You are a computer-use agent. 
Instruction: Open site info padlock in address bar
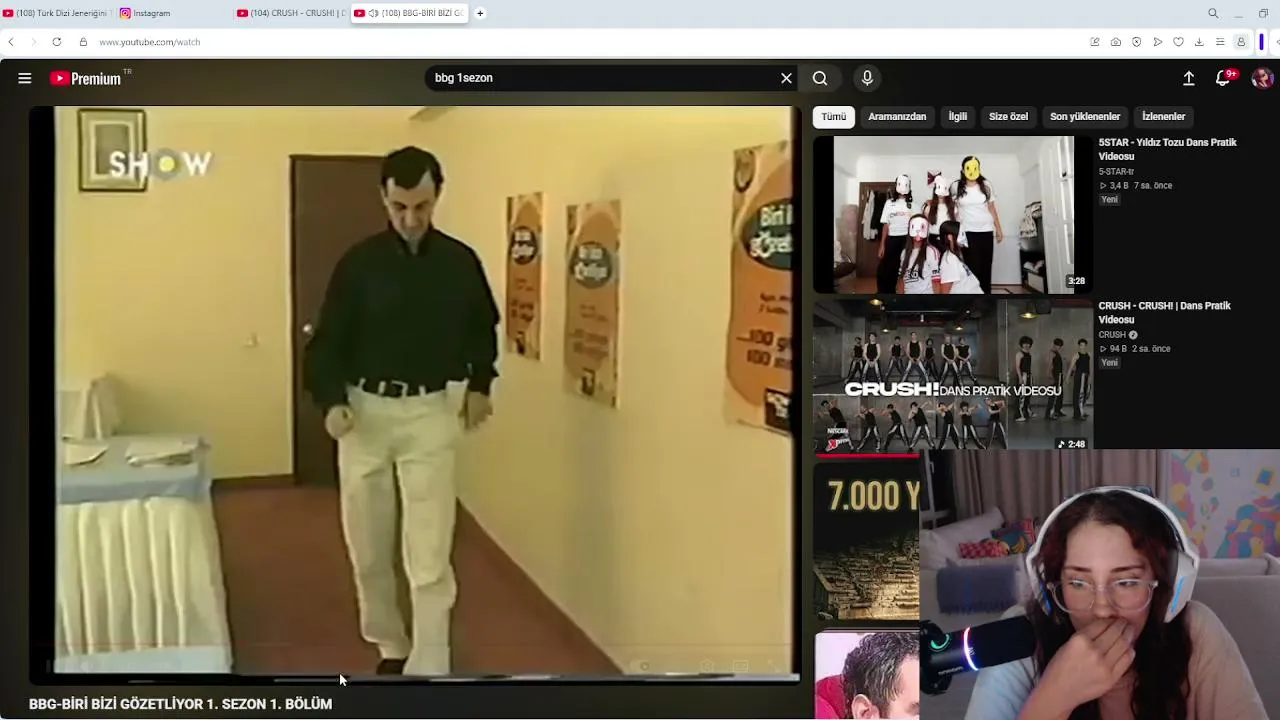(x=83, y=42)
